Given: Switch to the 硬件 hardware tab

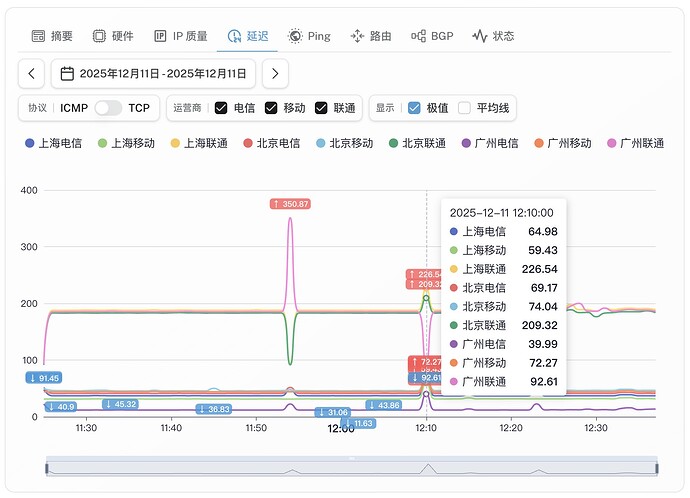Looking at the screenshot, I should click(x=113, y=36).
